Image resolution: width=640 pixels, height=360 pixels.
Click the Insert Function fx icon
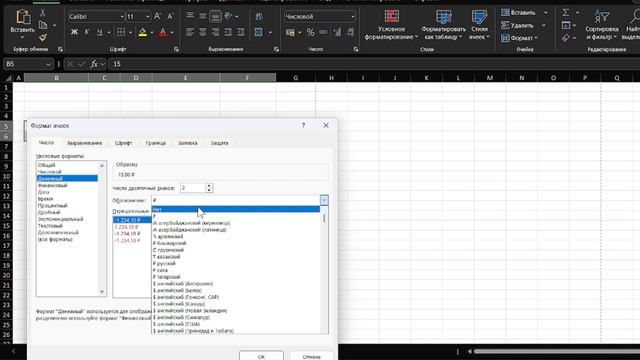94,64
